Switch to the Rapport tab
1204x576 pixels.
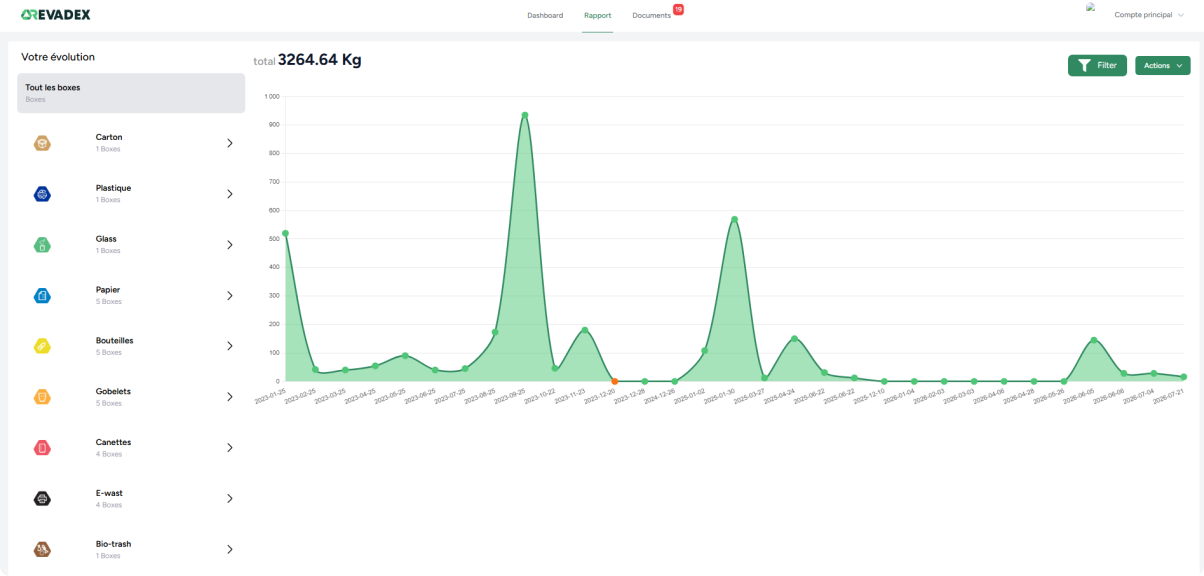click(x=598, y=16)
